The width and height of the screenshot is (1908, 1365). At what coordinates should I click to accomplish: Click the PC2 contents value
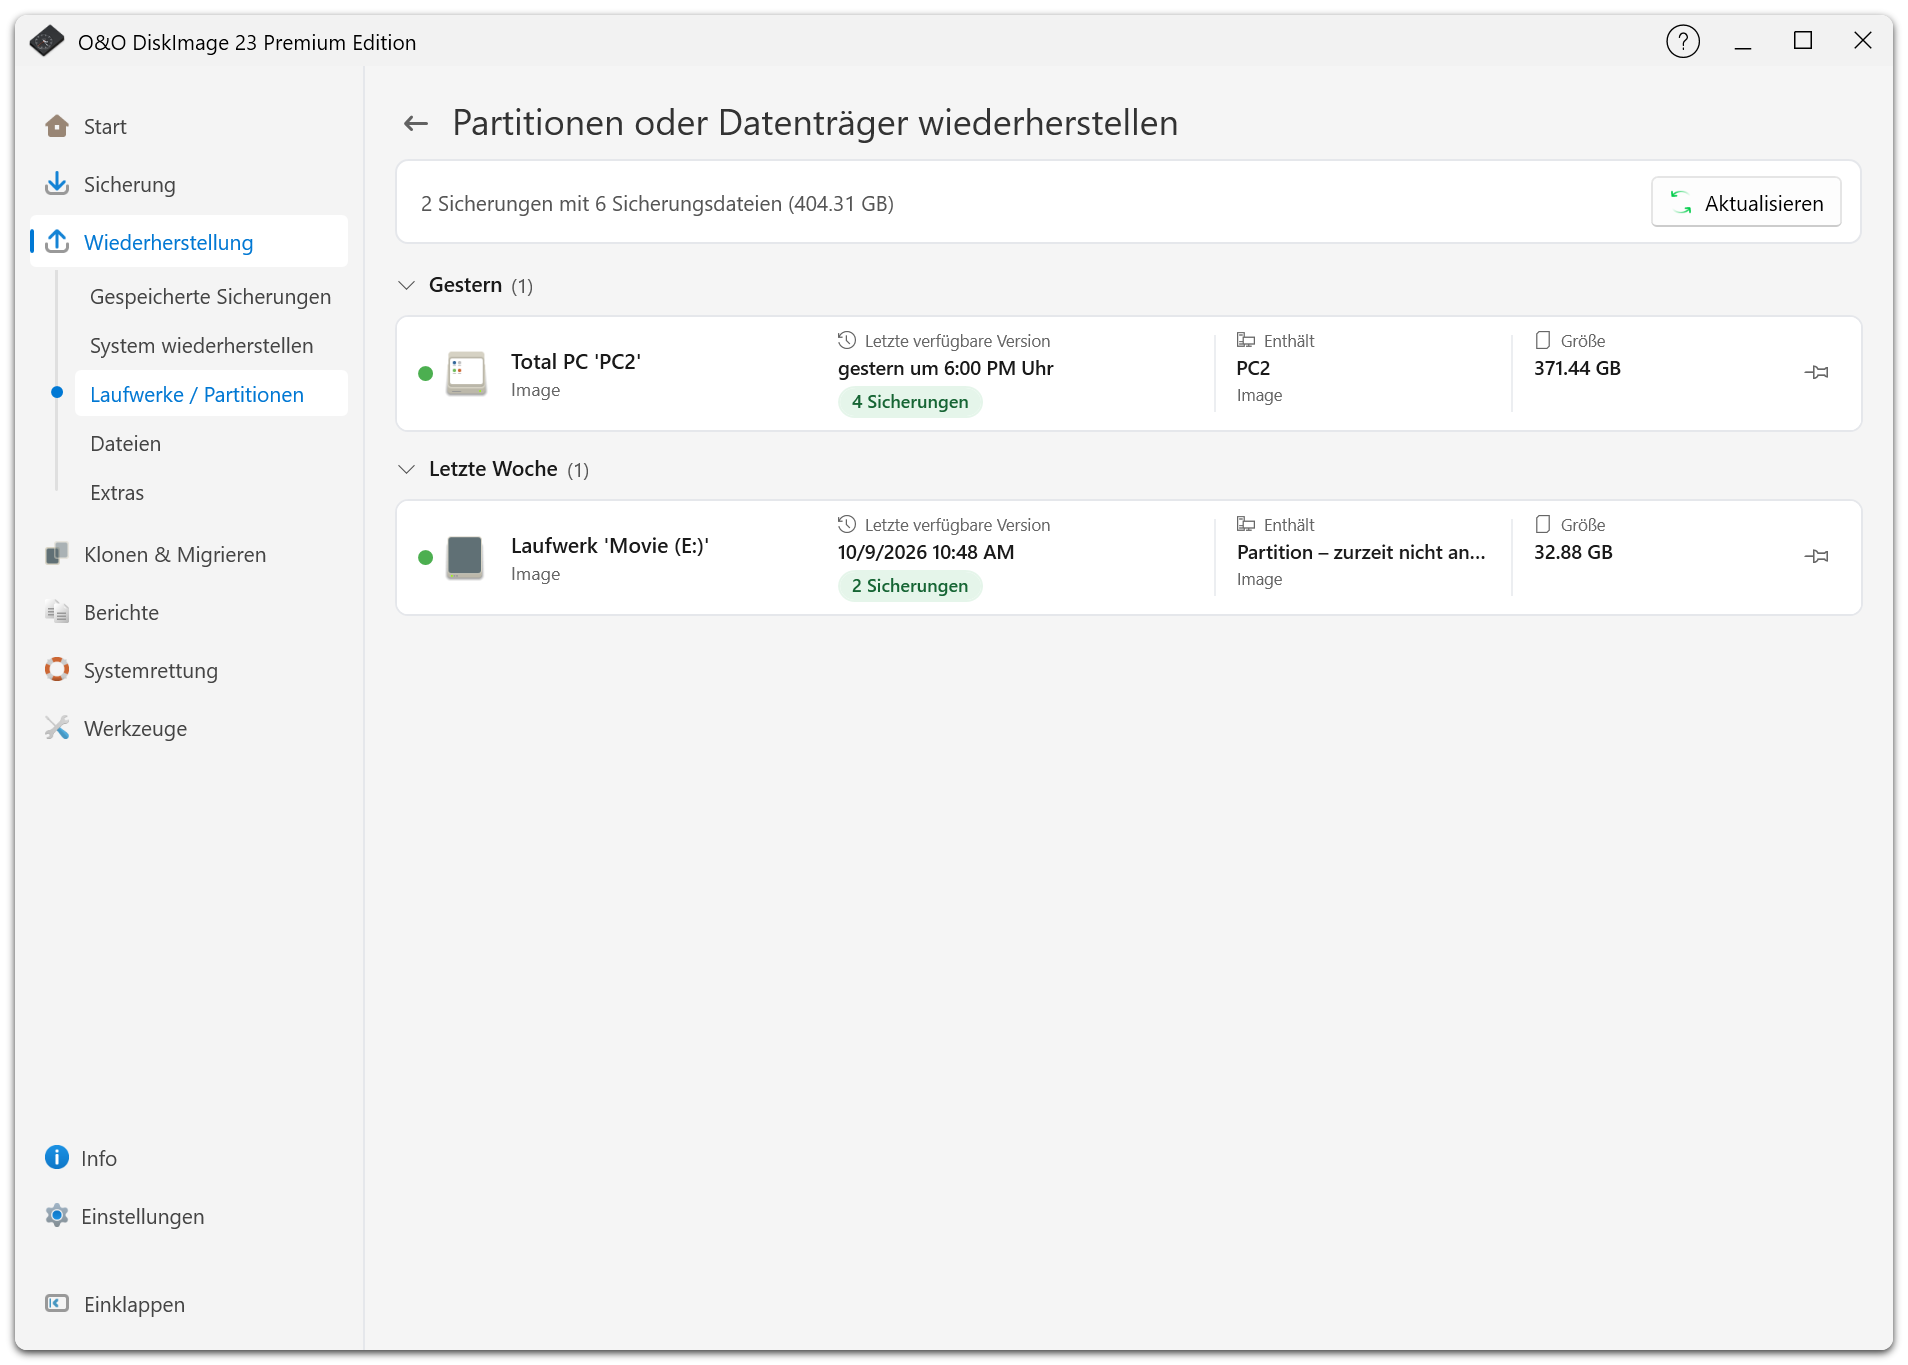click(x=1253, y=368)
